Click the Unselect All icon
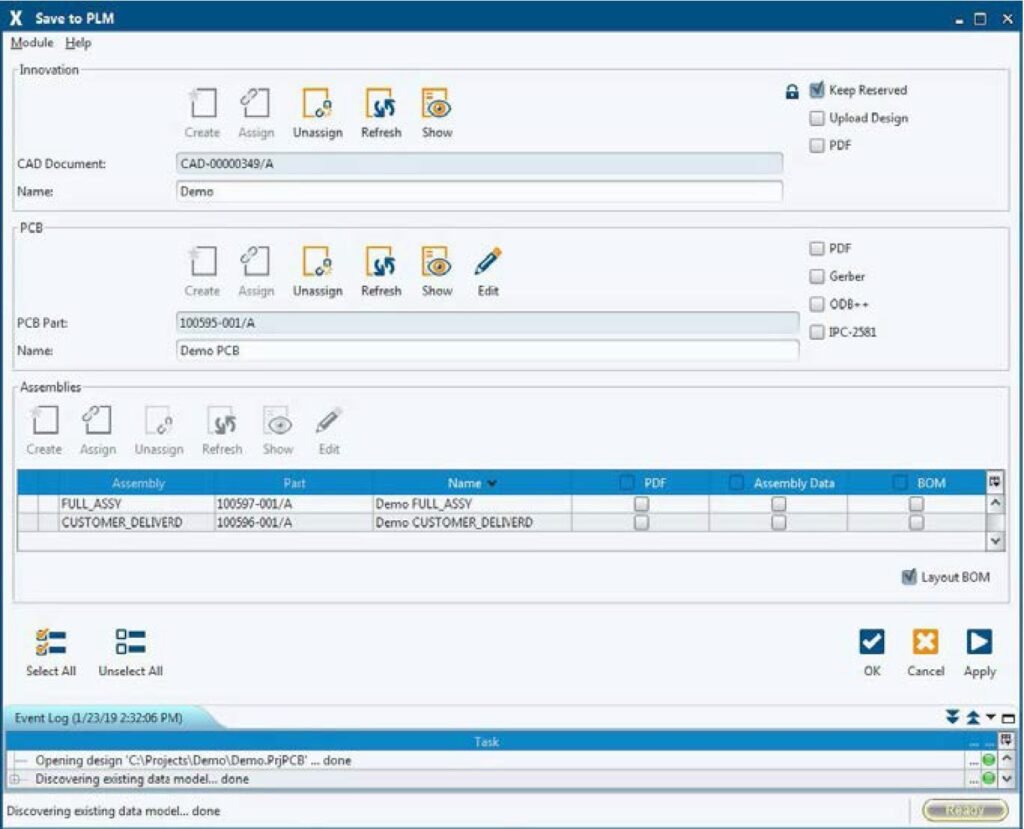This screenshot has height=829, width=1024. click(x=130, y=642)
